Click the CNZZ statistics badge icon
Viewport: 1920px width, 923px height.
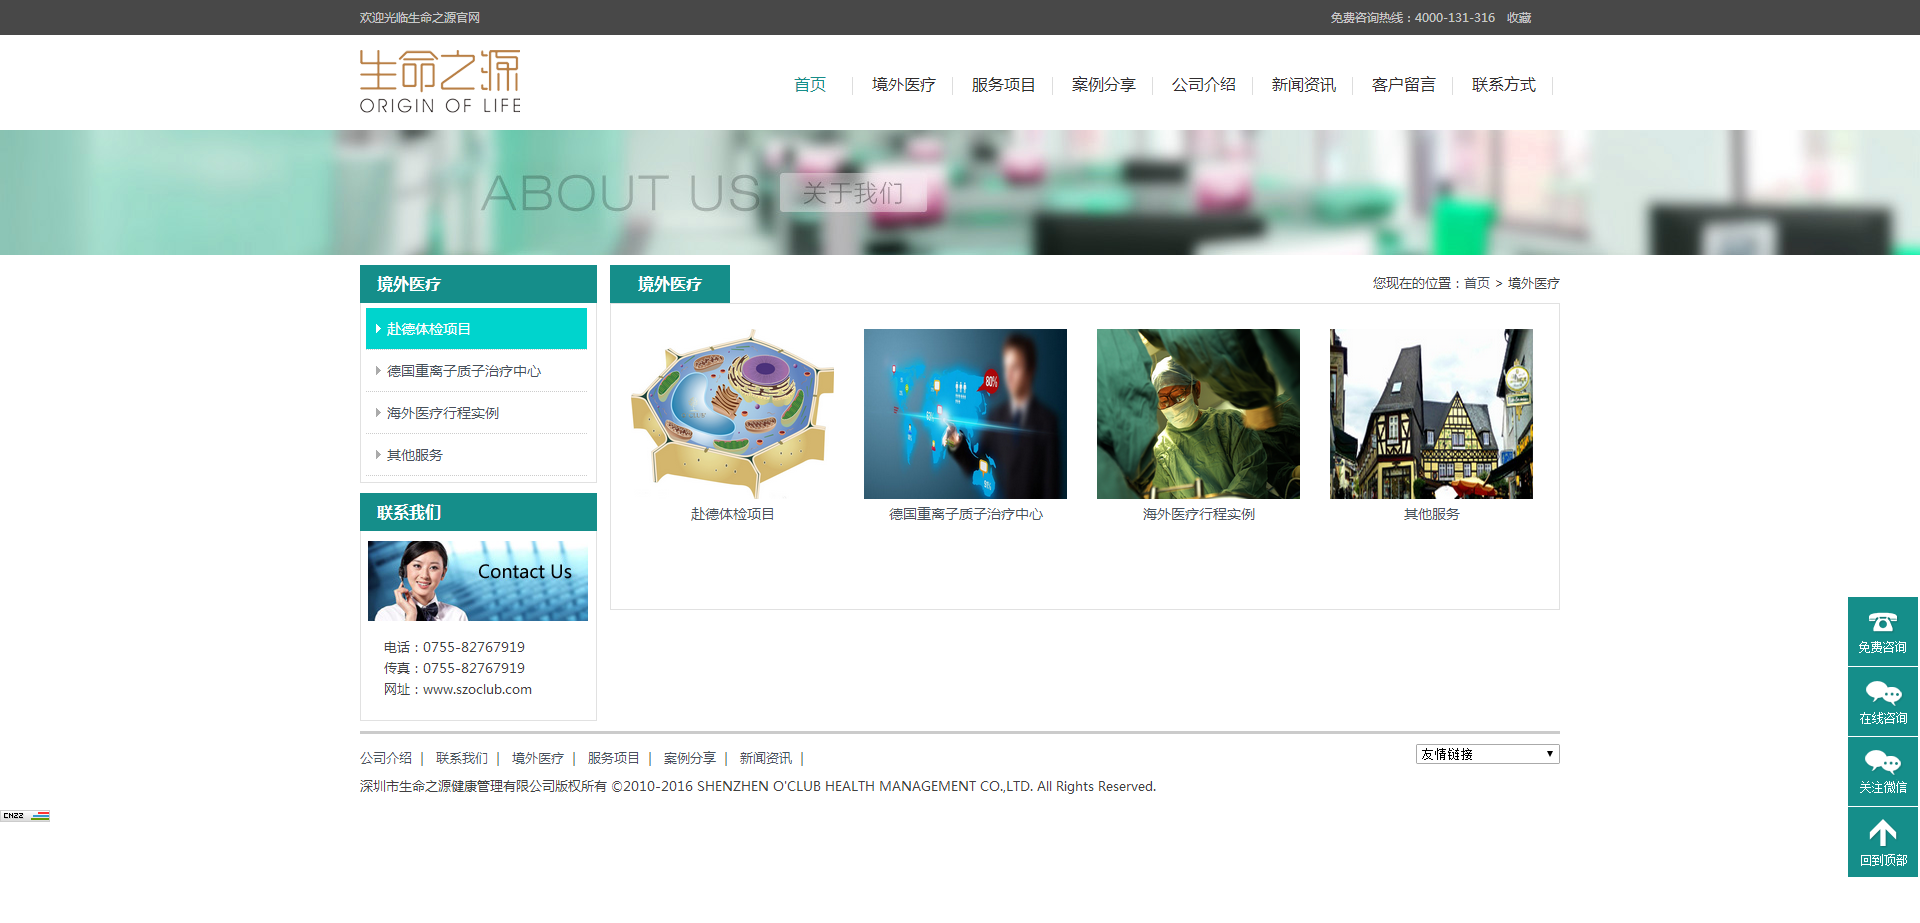[x=25, y=816]
